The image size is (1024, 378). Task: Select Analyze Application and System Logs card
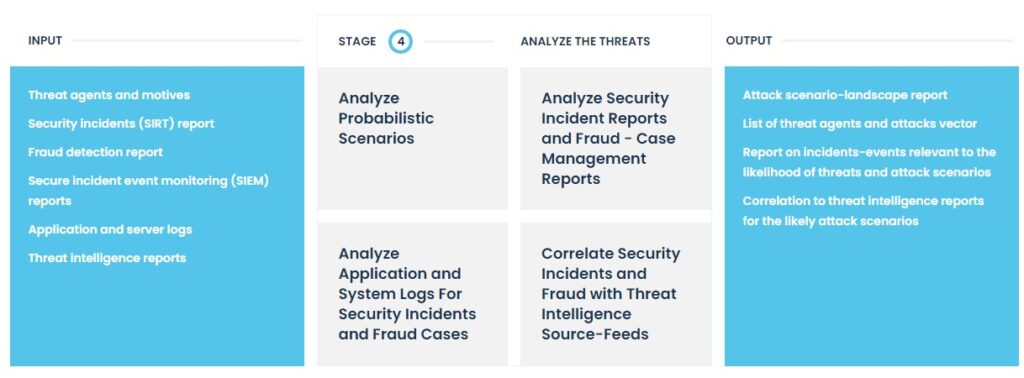pyautogui.click(x=412, y=294)
